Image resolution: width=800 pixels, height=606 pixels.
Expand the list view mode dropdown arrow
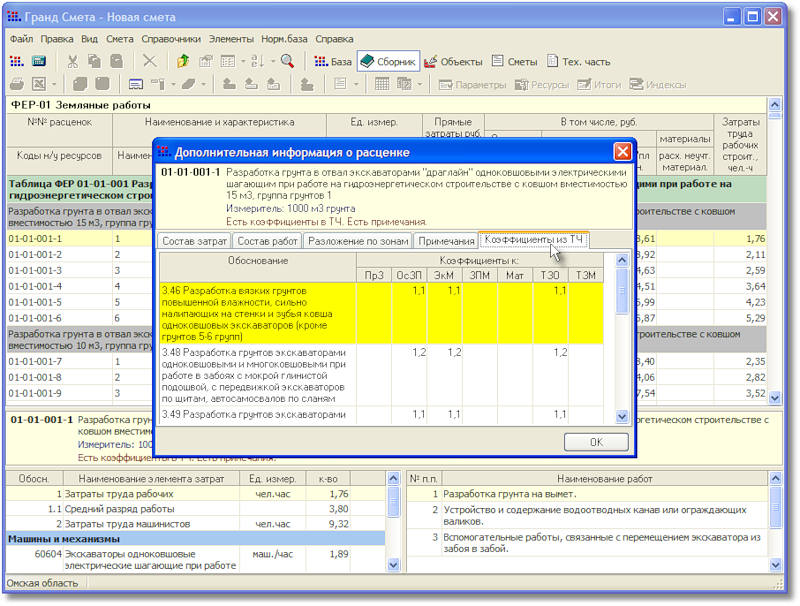[x=243, y=62]
